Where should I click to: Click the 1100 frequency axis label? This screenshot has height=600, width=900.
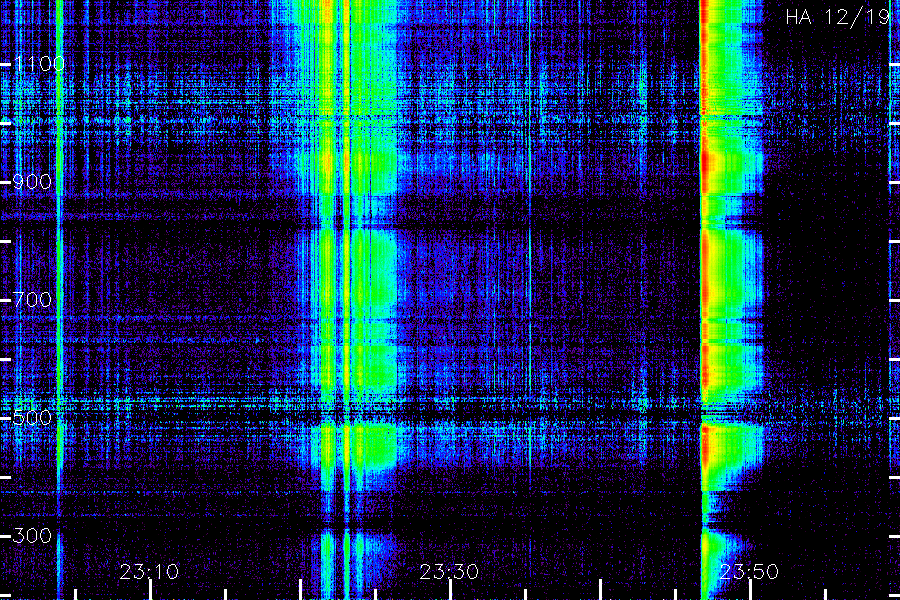tap(39, 64)
